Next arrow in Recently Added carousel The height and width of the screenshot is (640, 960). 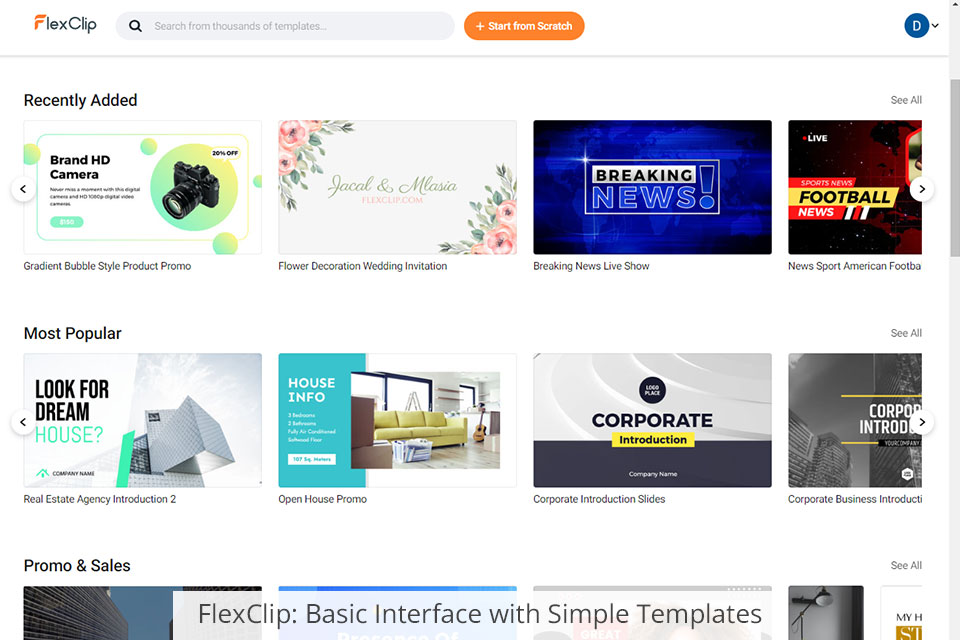[x=921, y=189]
